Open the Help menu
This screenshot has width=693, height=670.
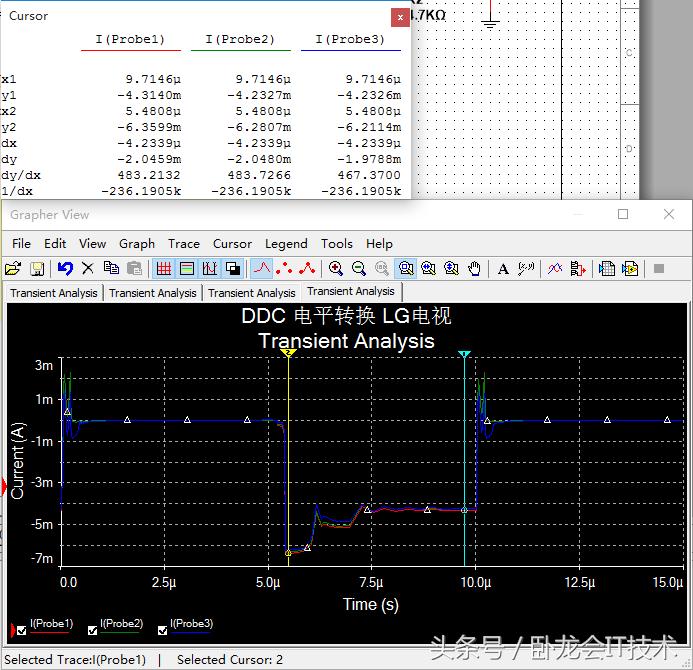point(379,244)
